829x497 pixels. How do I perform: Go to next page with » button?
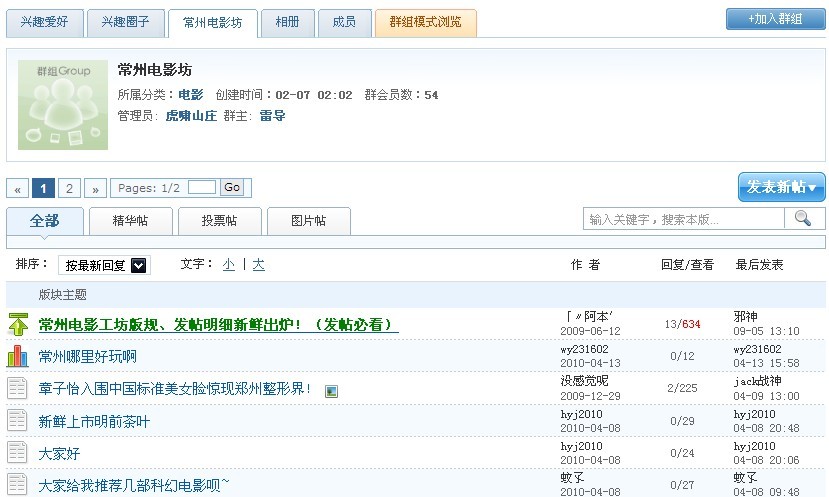pyautogui.click(x=96, y=188)
